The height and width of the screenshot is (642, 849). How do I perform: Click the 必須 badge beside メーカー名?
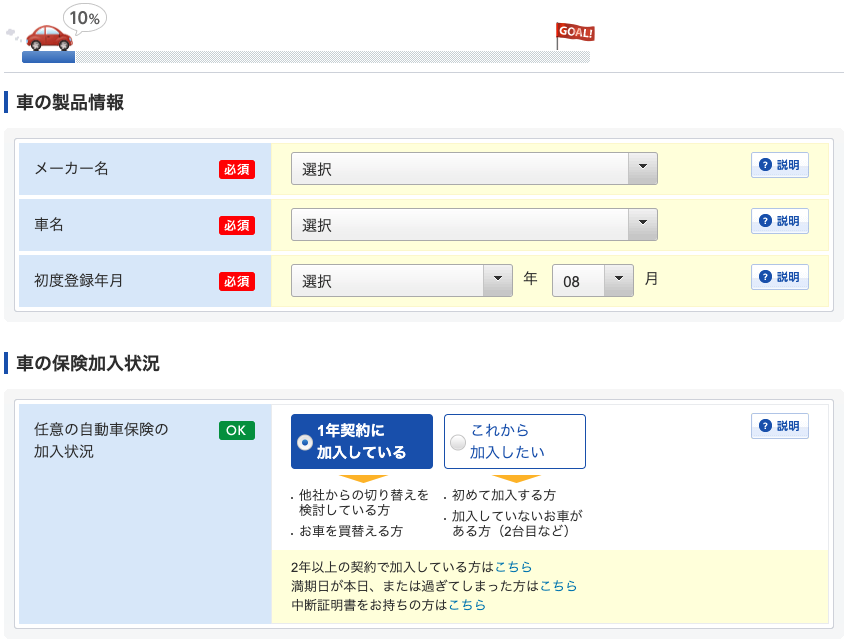pos(237,169)
